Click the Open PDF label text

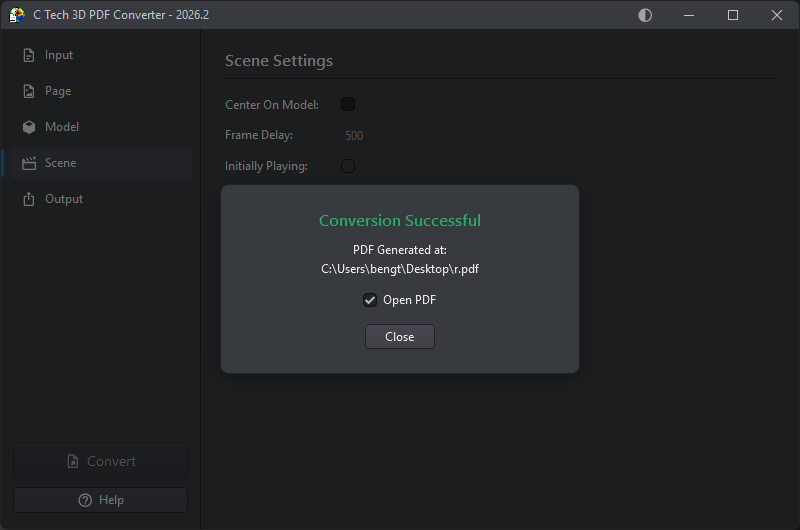click(x=410, y=300)
